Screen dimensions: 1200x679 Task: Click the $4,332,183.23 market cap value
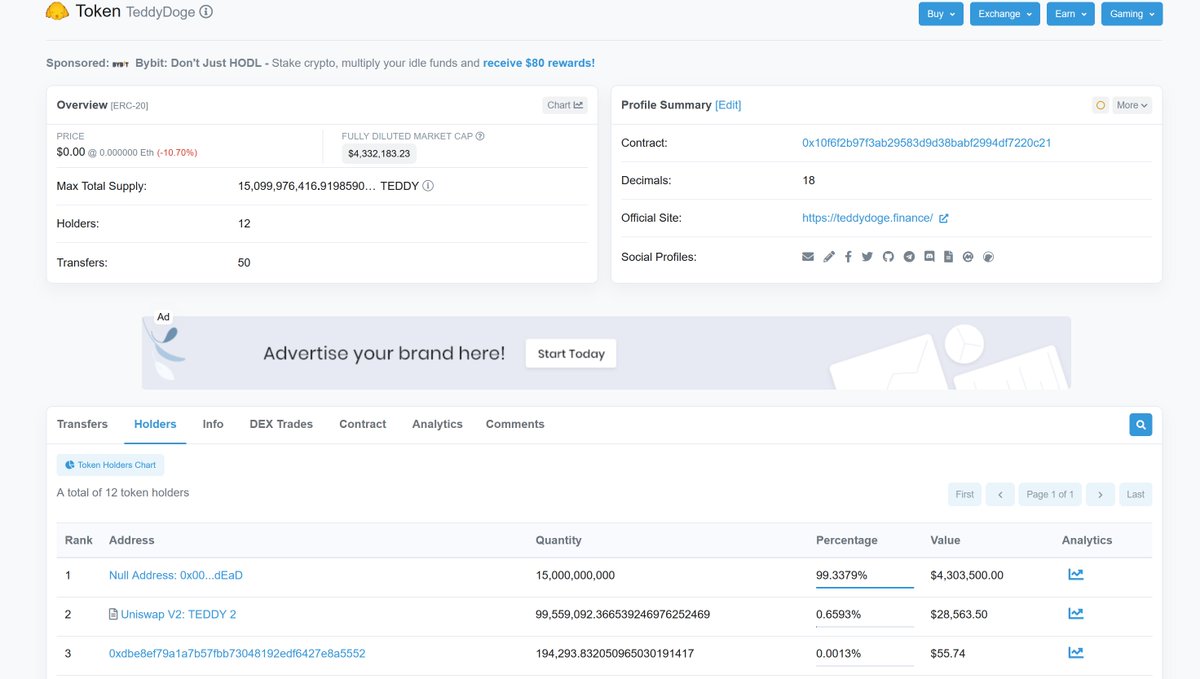380,154
